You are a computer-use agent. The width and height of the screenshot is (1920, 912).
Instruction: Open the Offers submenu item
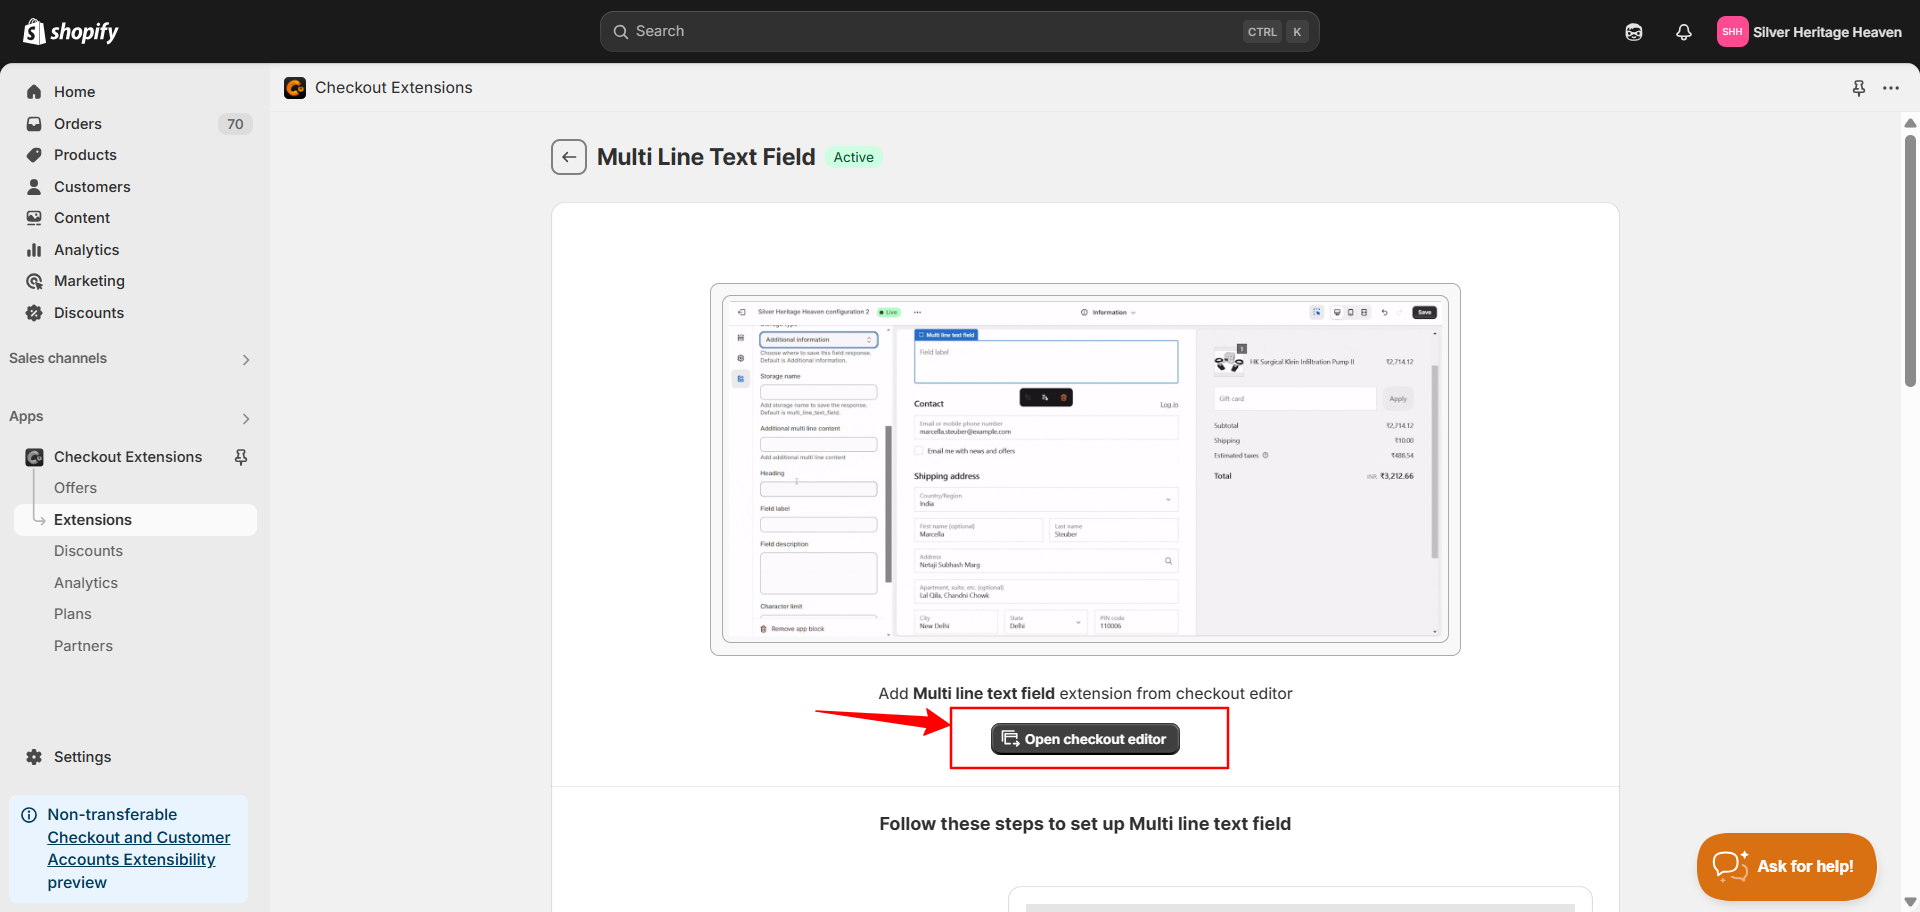click(x=75, y=488)
